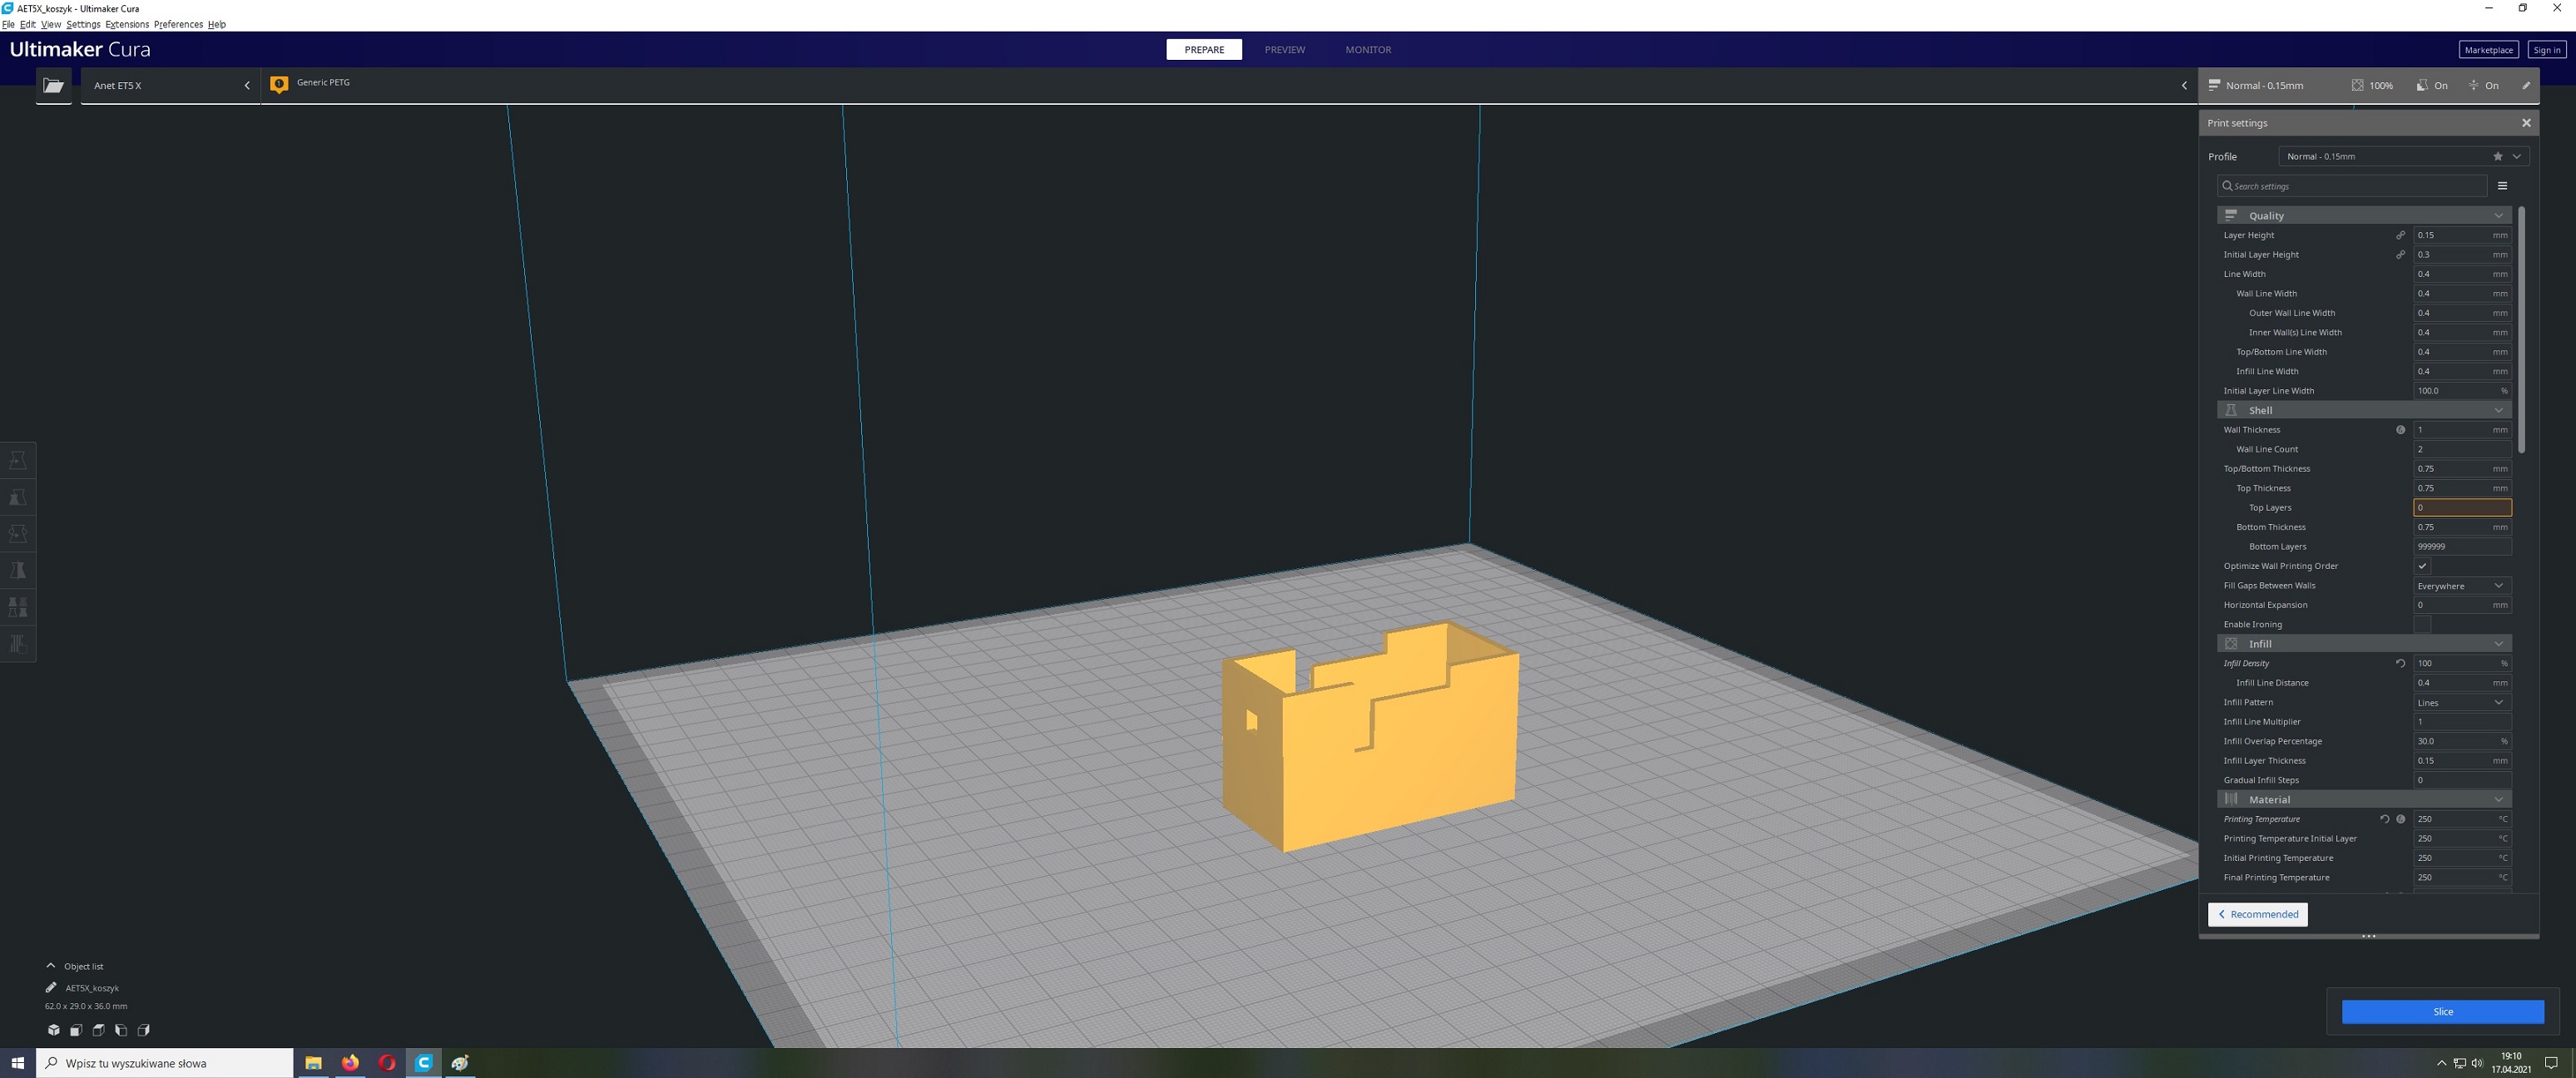Click formula icon beside Wall Thickness
The width and height of the screenshot is (2576, 1078).
tap(2400, 430)
